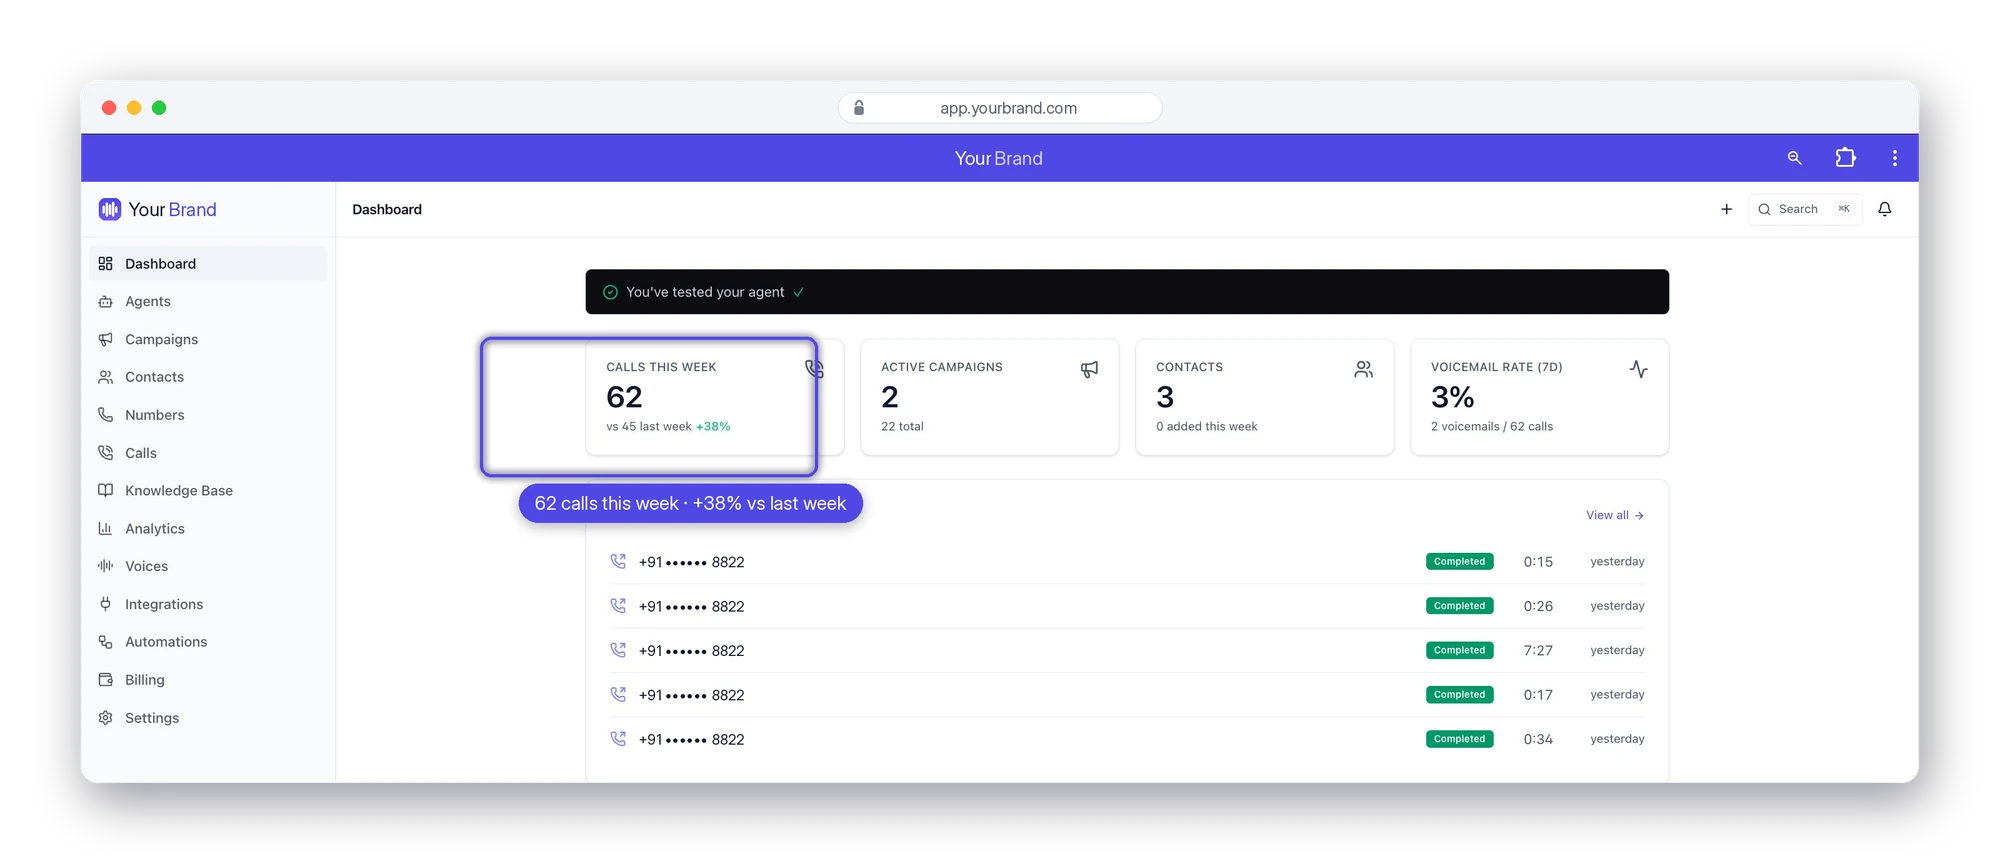Screen dimensions: 2000x864
Task: Click the Contacts card people icon
Action: point(1364,369)
